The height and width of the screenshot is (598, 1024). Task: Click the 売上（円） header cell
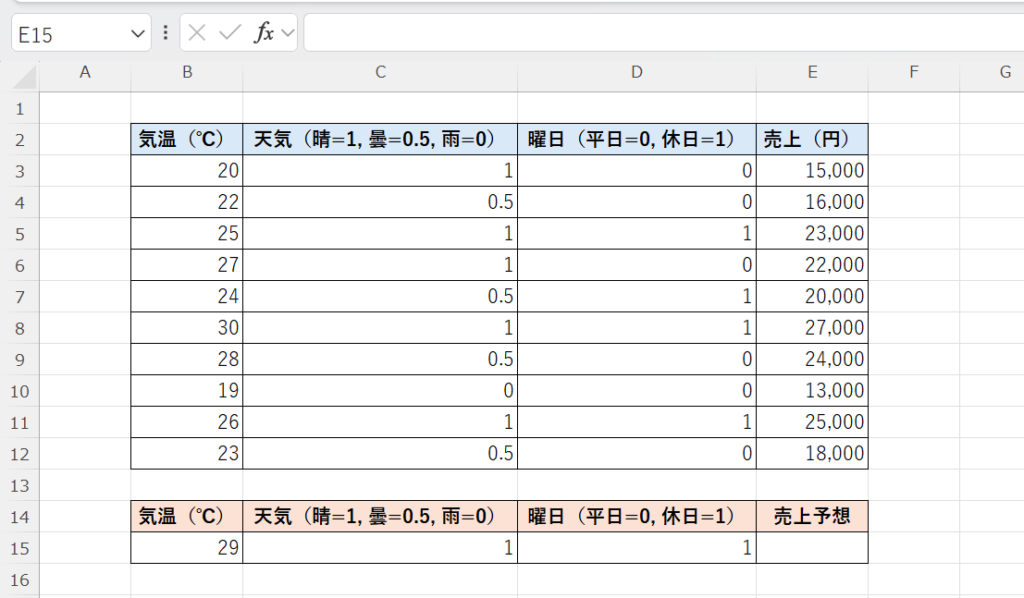[x=812, y=140]
